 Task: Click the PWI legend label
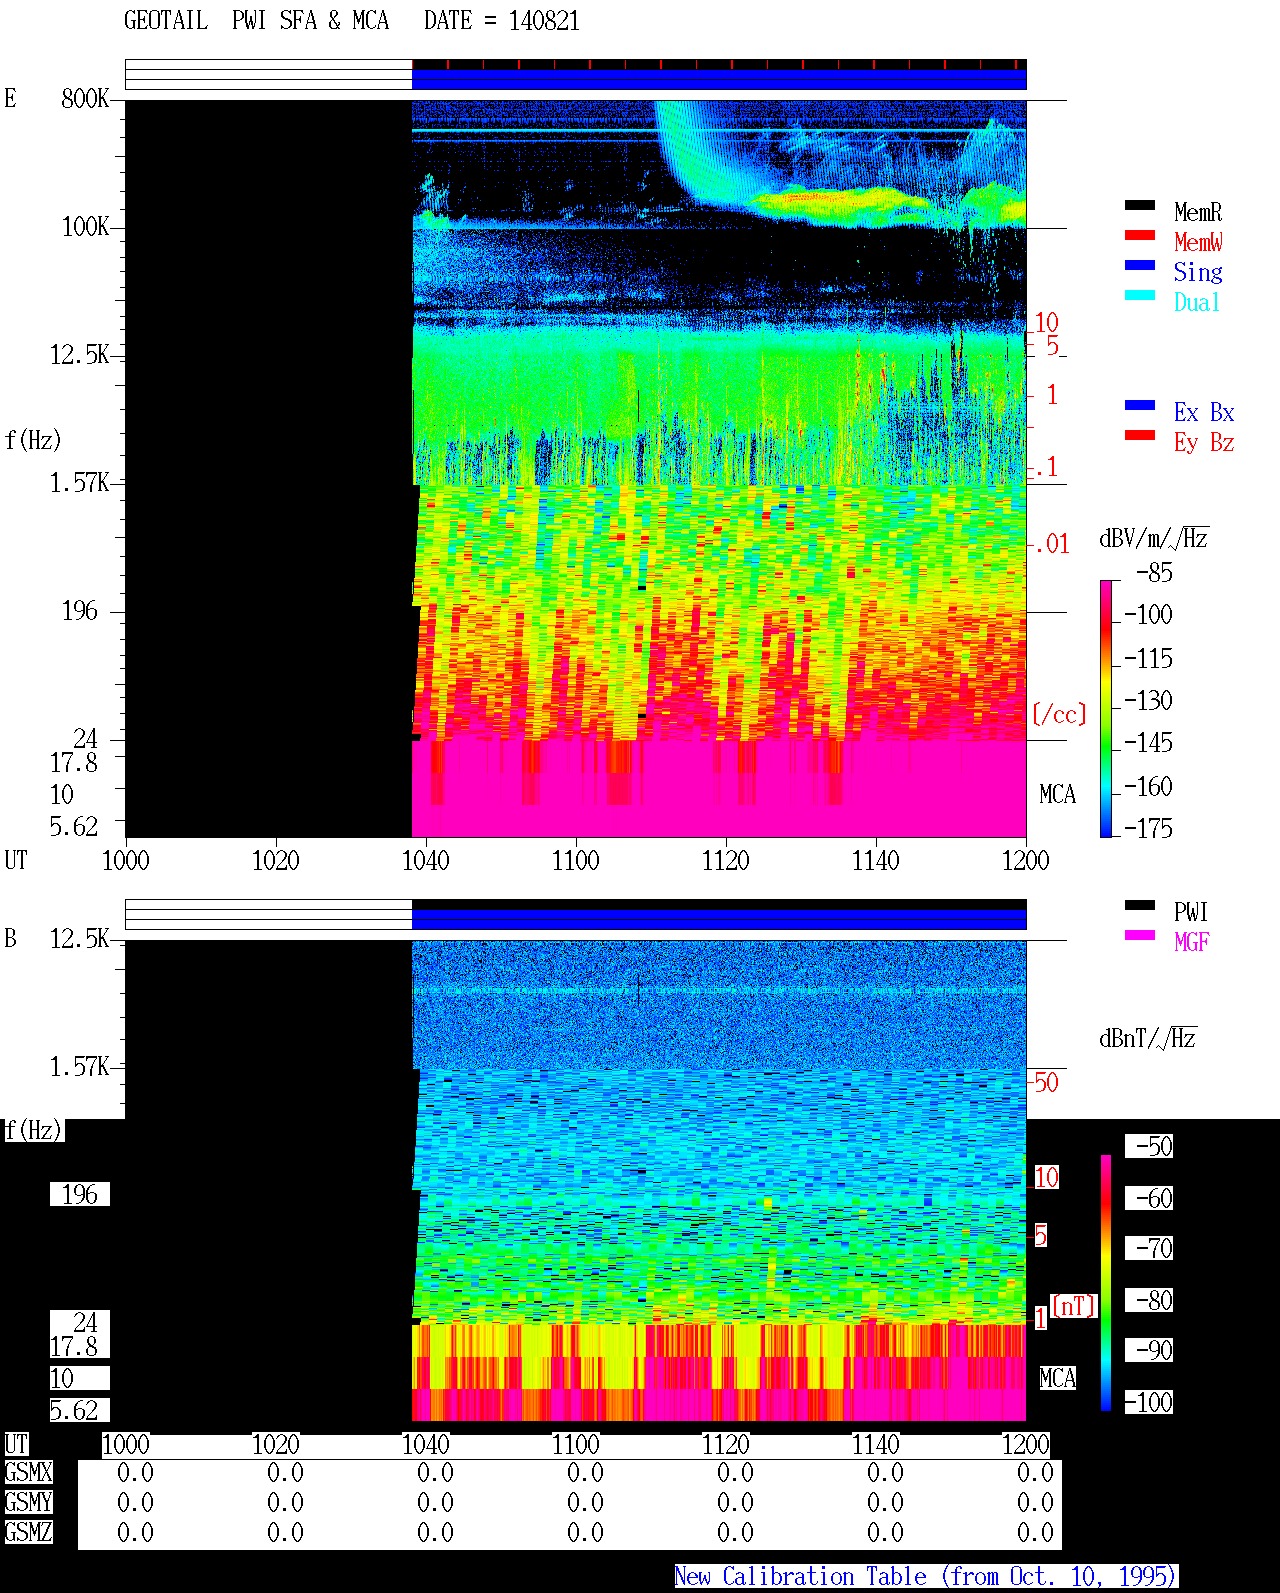(1191, 912)
